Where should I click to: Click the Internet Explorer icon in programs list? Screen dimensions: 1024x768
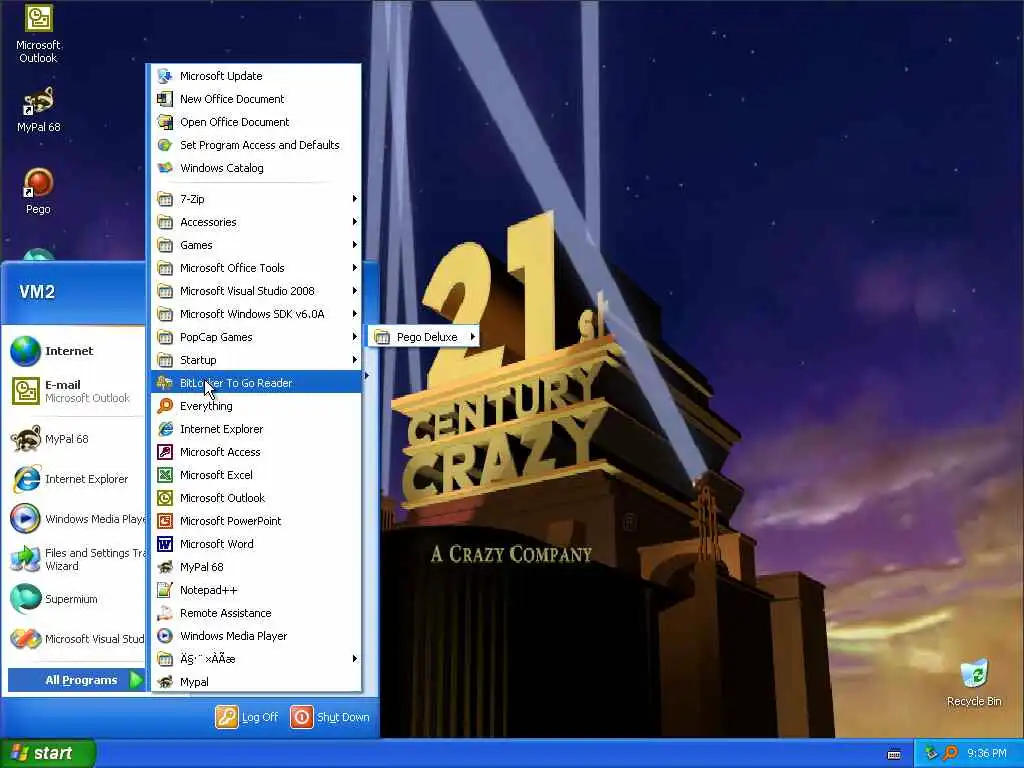[x=165, y=429]
